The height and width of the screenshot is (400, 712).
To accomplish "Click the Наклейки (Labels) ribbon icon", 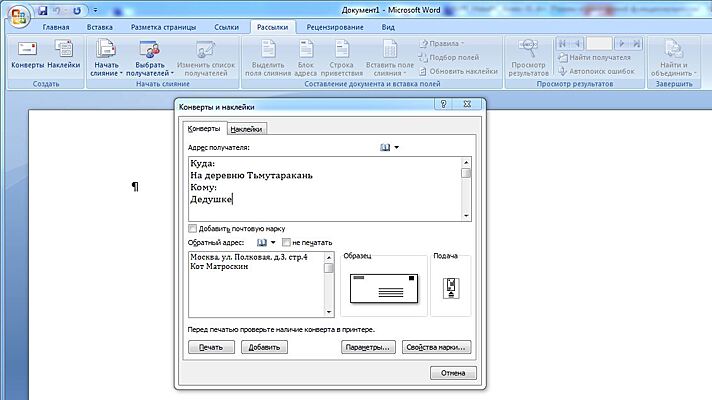I will [x=64, y=54].
